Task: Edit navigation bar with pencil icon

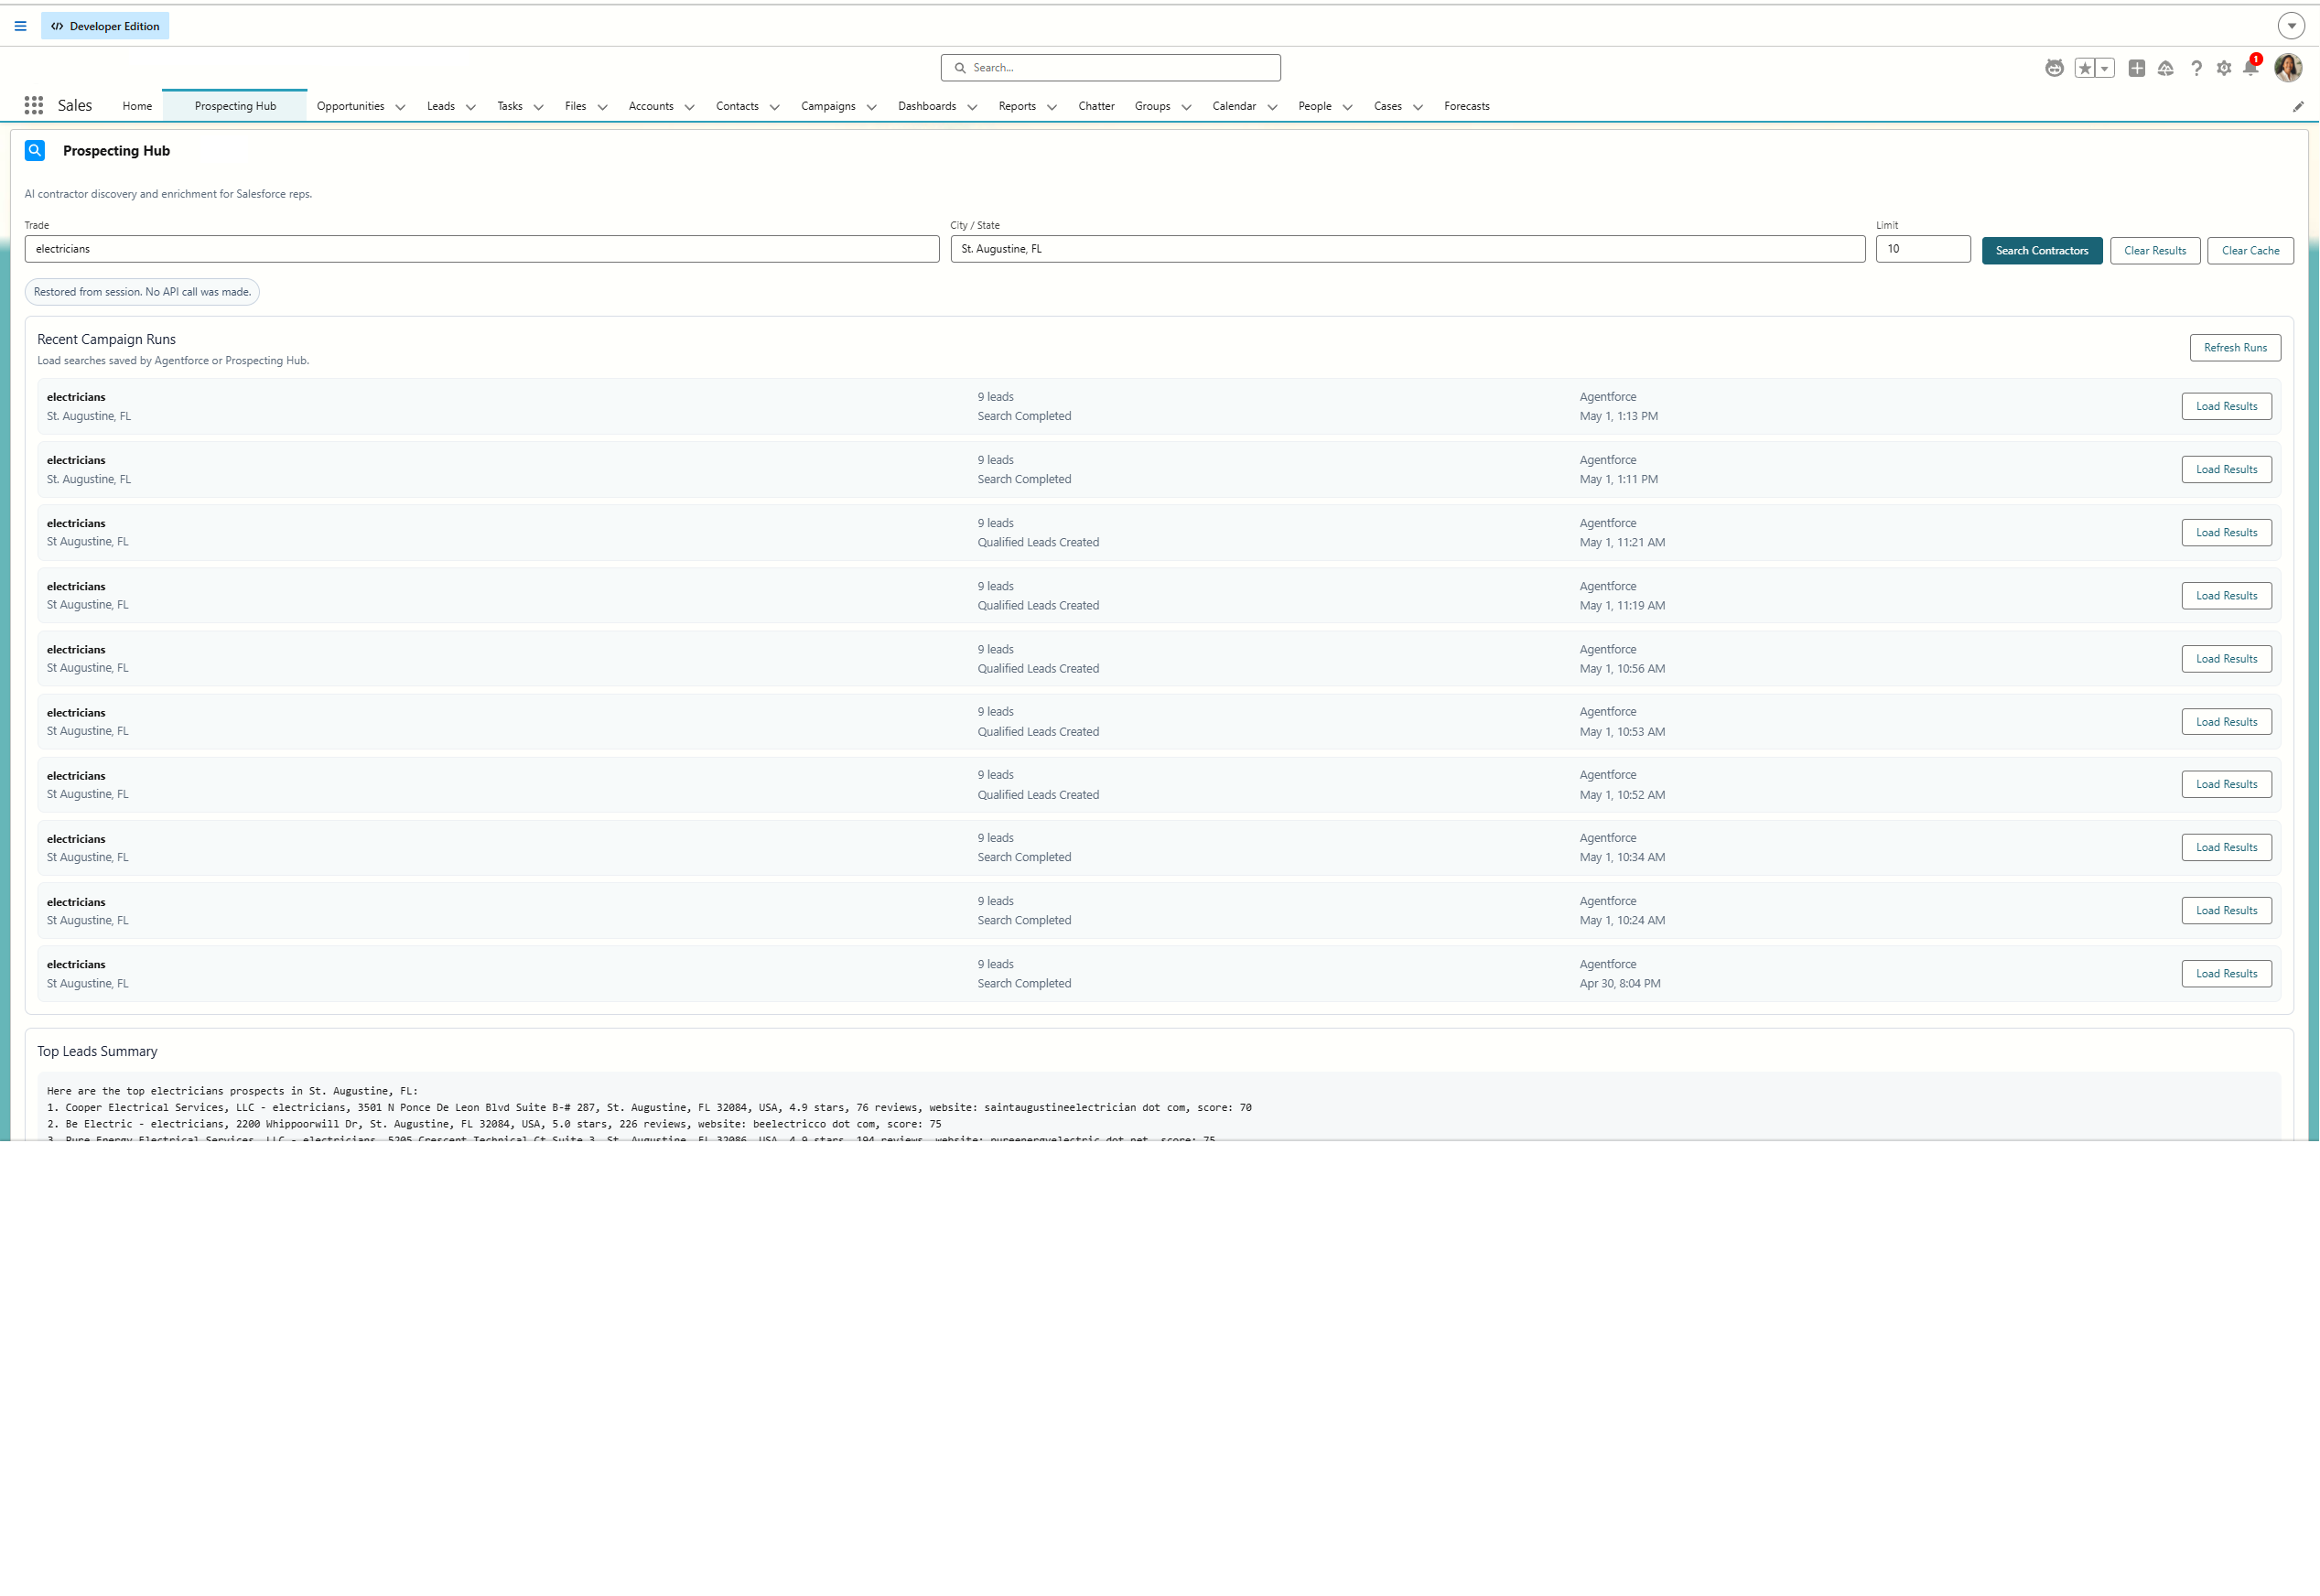Action: pos(2298,106)
